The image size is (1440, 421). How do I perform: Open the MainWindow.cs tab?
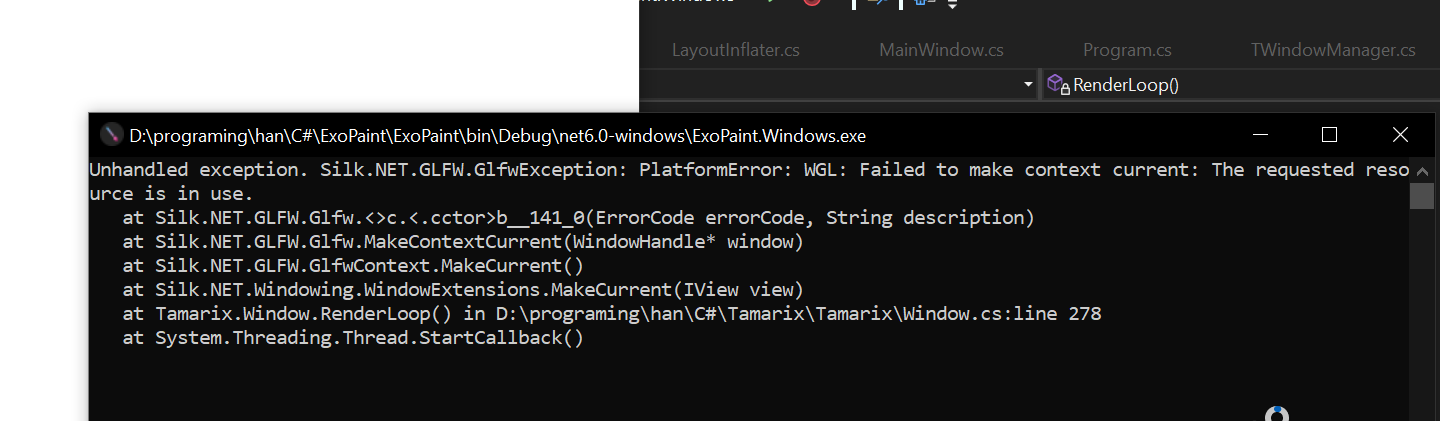[x=941, y=49]
